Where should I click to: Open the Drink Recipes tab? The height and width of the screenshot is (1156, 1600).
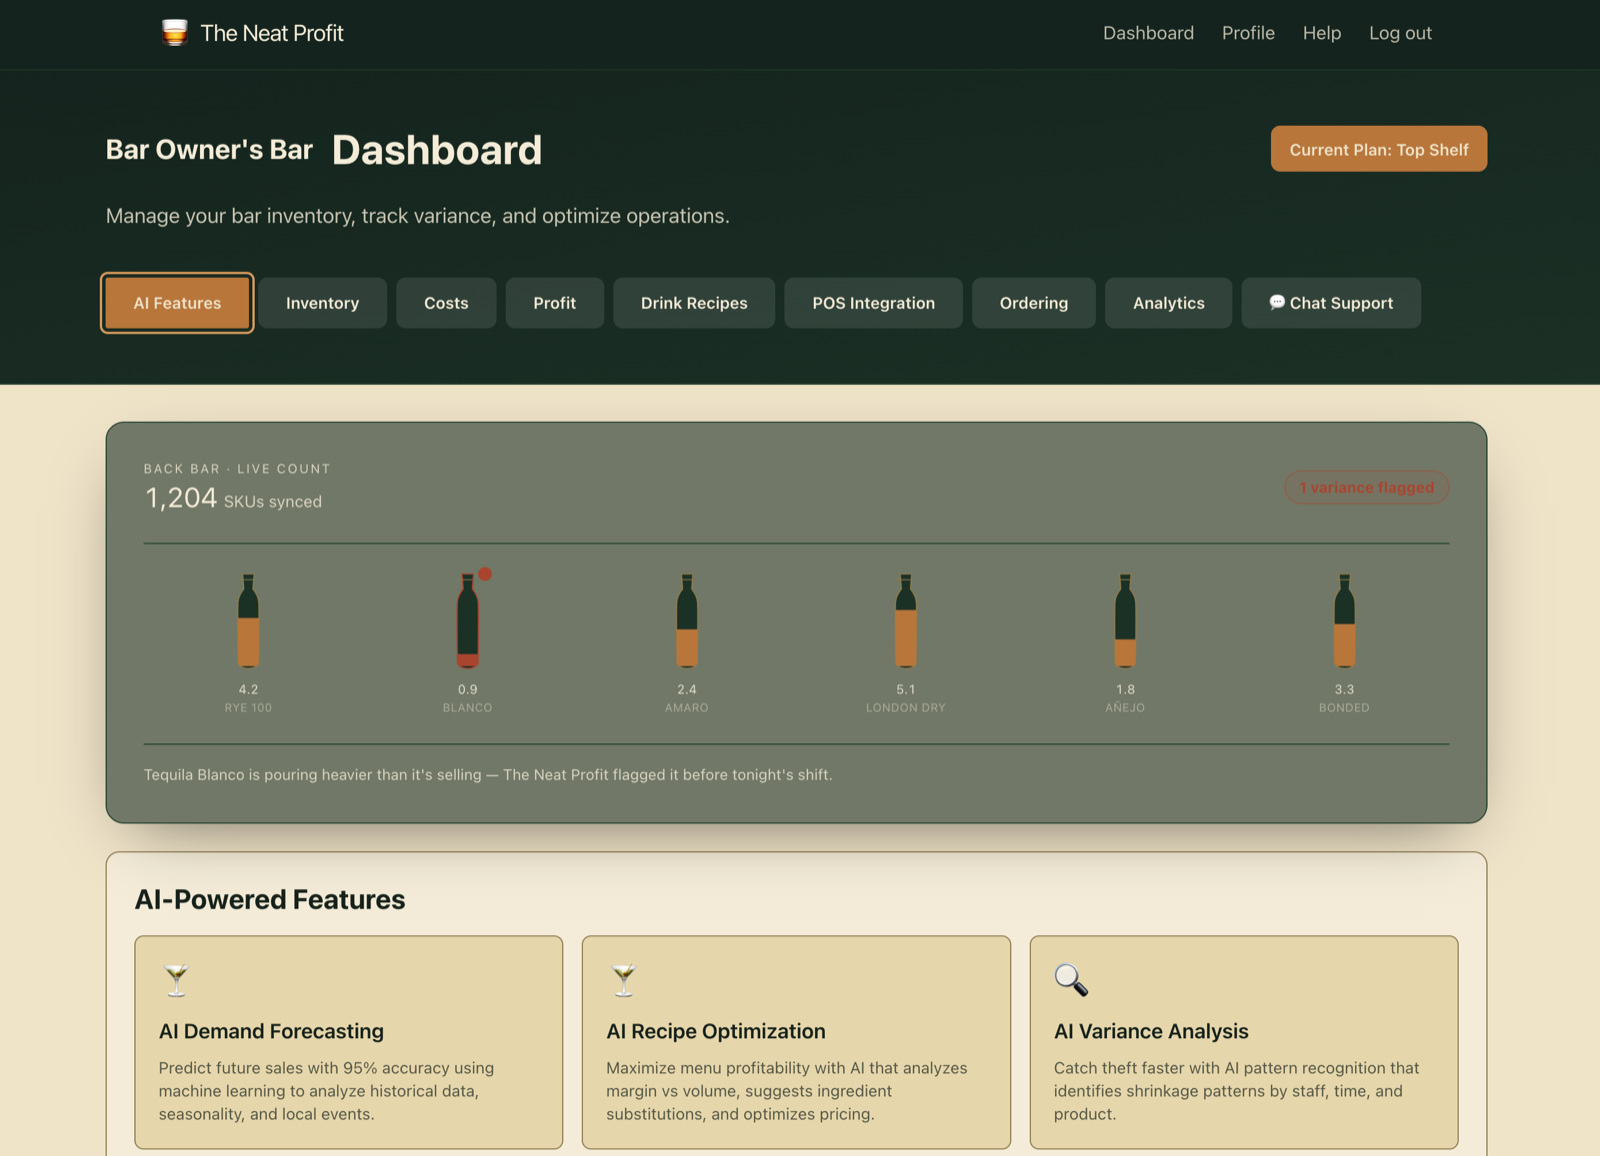[x=694, y=303]
